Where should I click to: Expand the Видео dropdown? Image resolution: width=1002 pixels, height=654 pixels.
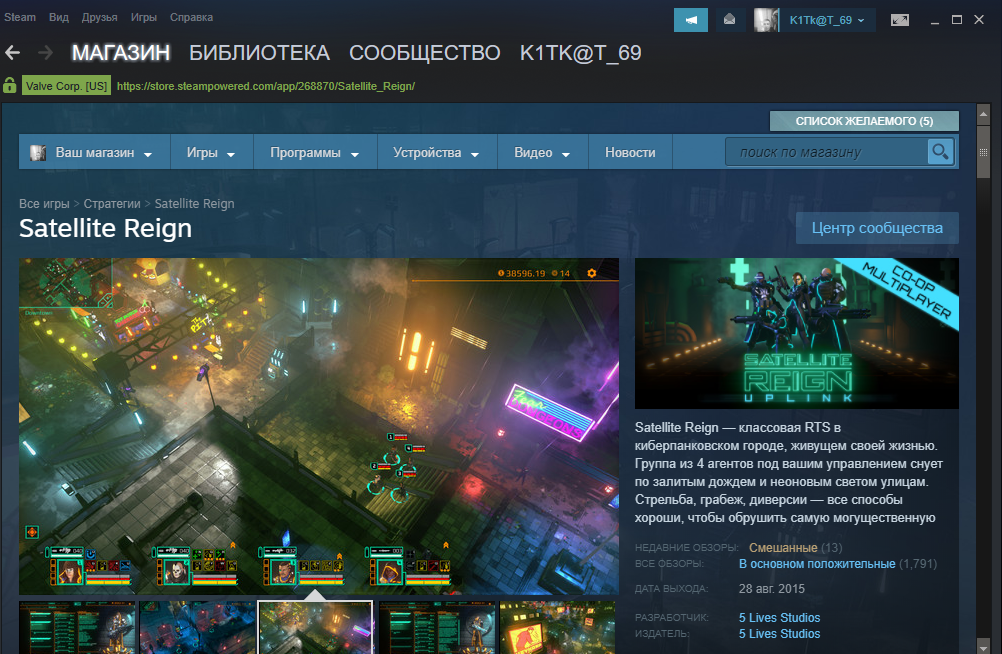pos(543,152)
